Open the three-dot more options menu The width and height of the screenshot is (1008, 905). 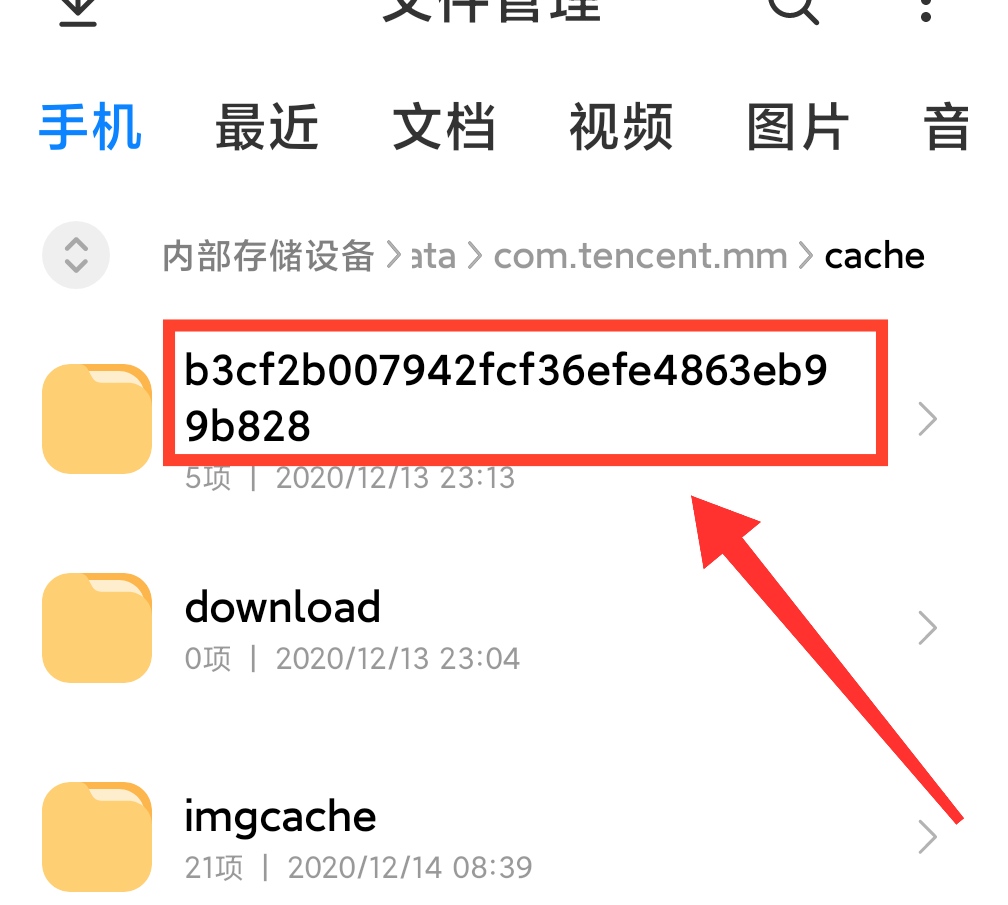tap(926, 9)
